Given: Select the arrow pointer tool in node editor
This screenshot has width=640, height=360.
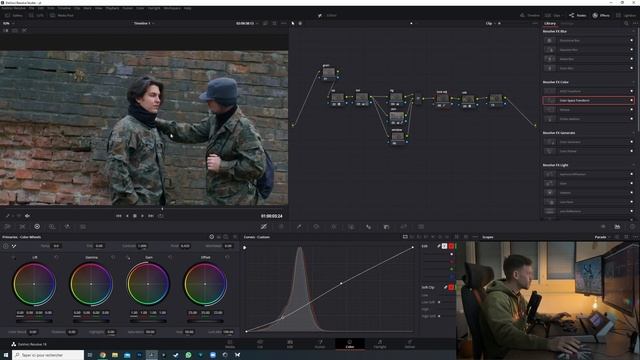Looking at the screenshot, I should (x=293, y=23).
